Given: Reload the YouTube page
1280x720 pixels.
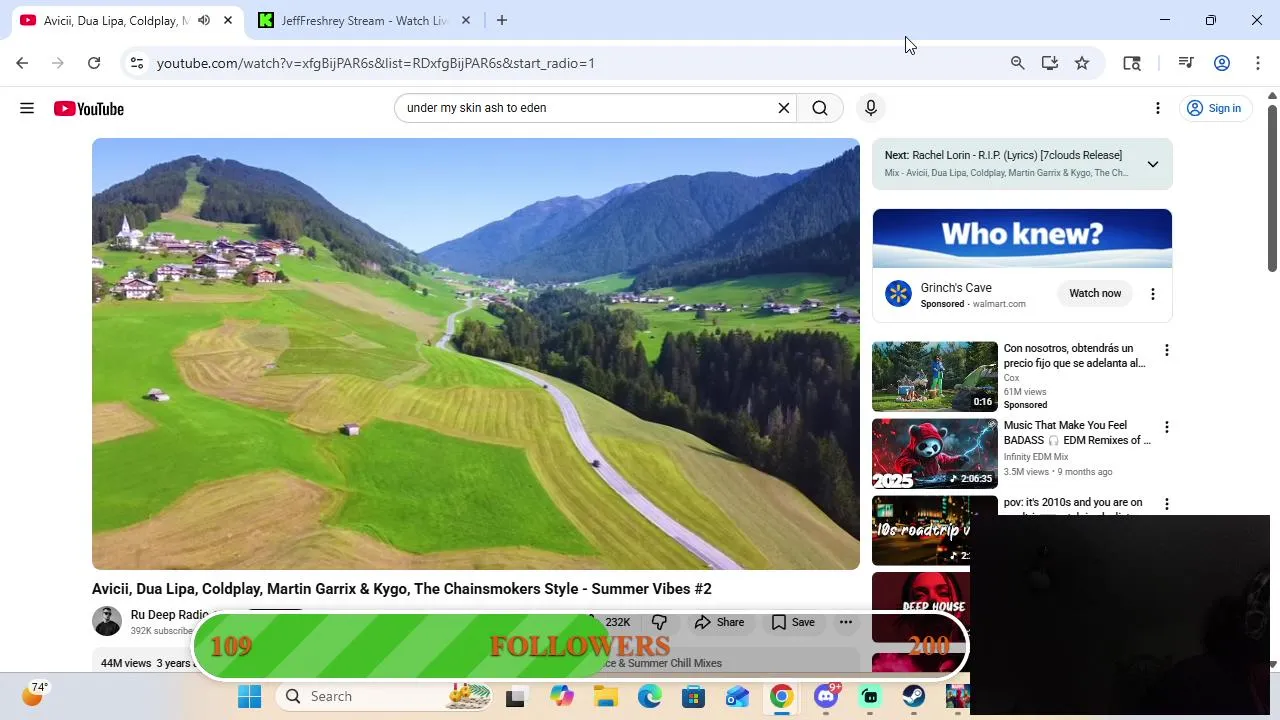Looking at the screenshot, I should (x=94, y=63).
